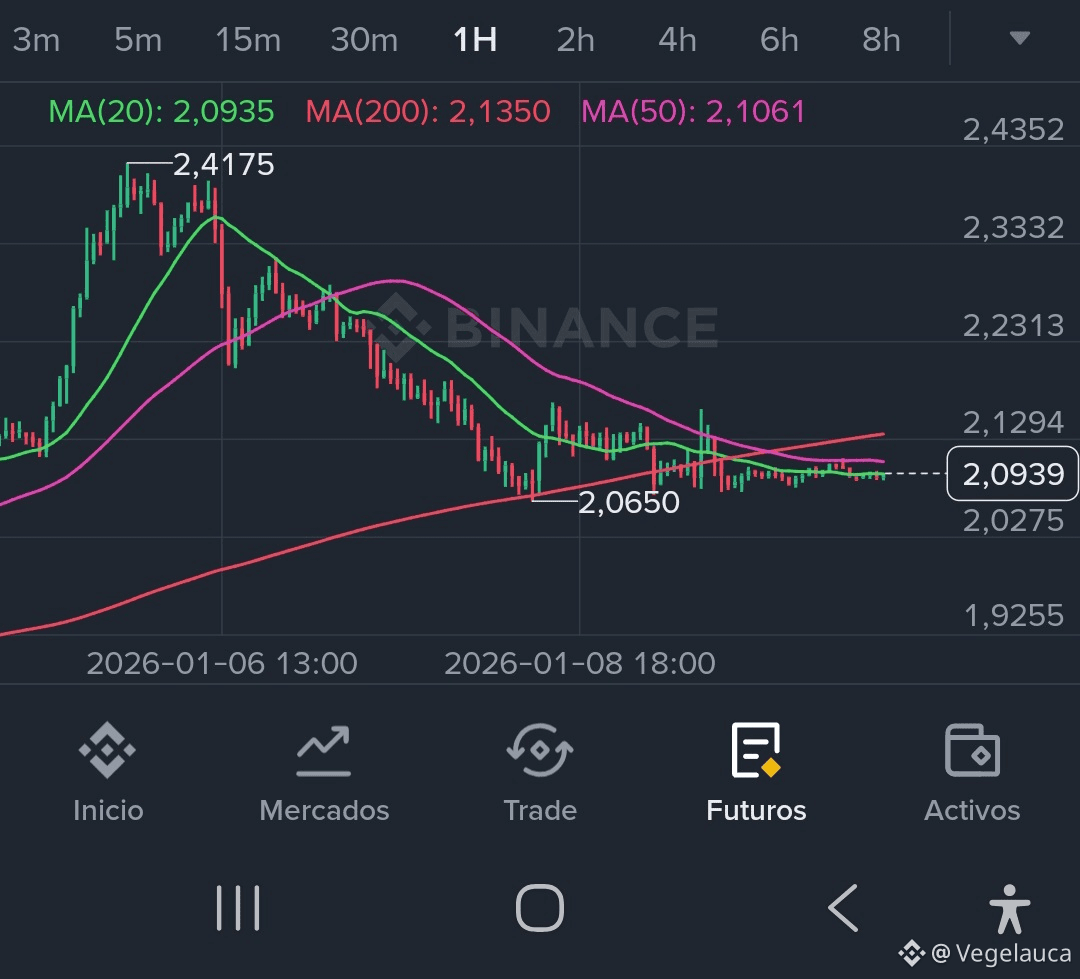Tap the Android recent apps icon
The image size is (1080, 979).
pos(238,908)
